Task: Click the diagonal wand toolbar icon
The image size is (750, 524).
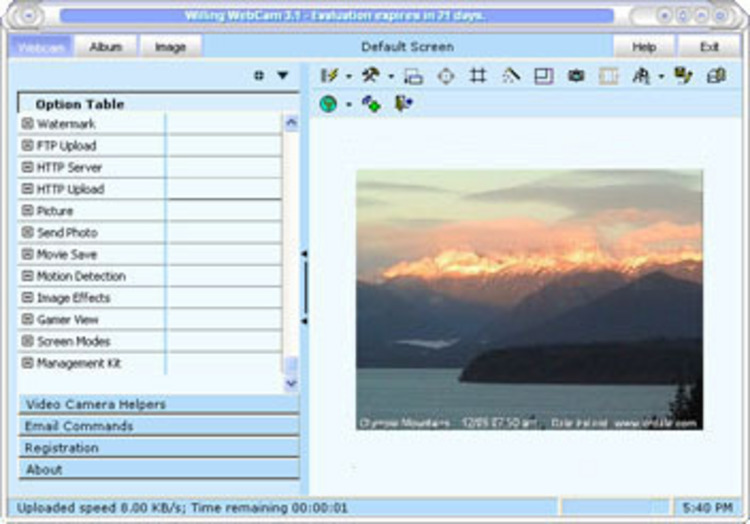Action: [510, 76]
